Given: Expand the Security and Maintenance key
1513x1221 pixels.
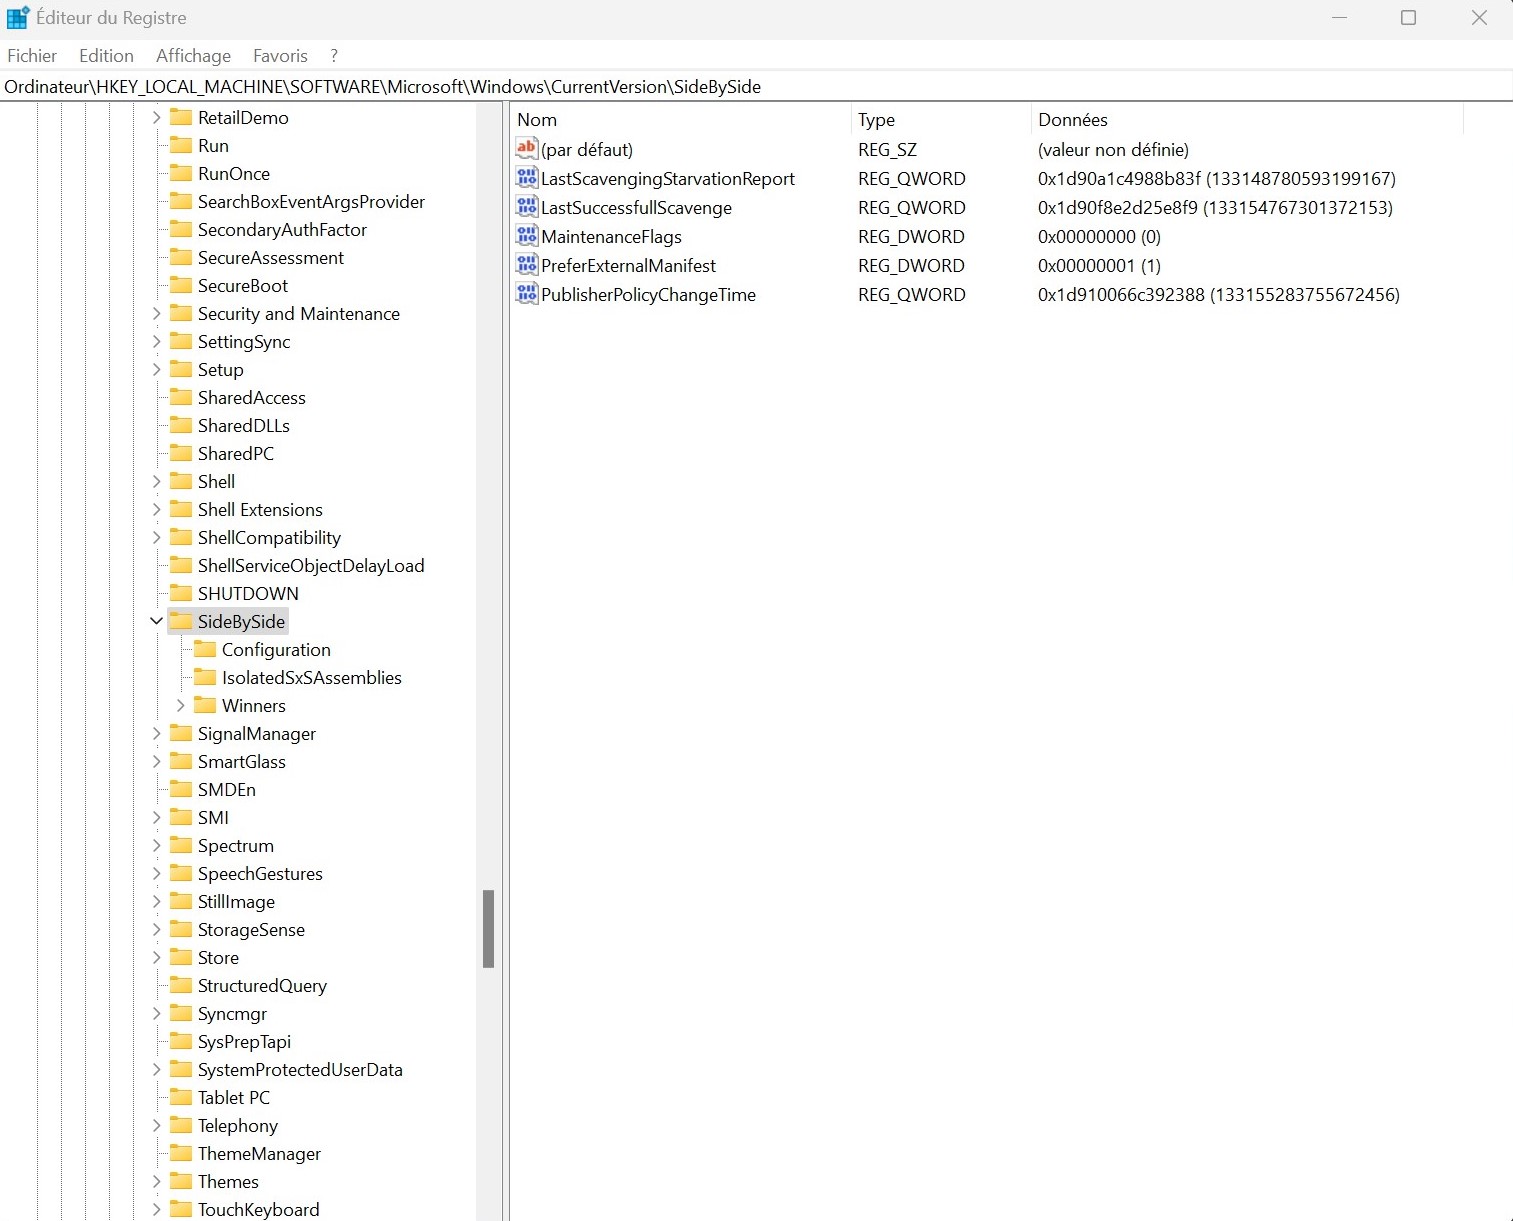Looking at the screenshot, I should (x=156, y=313).
